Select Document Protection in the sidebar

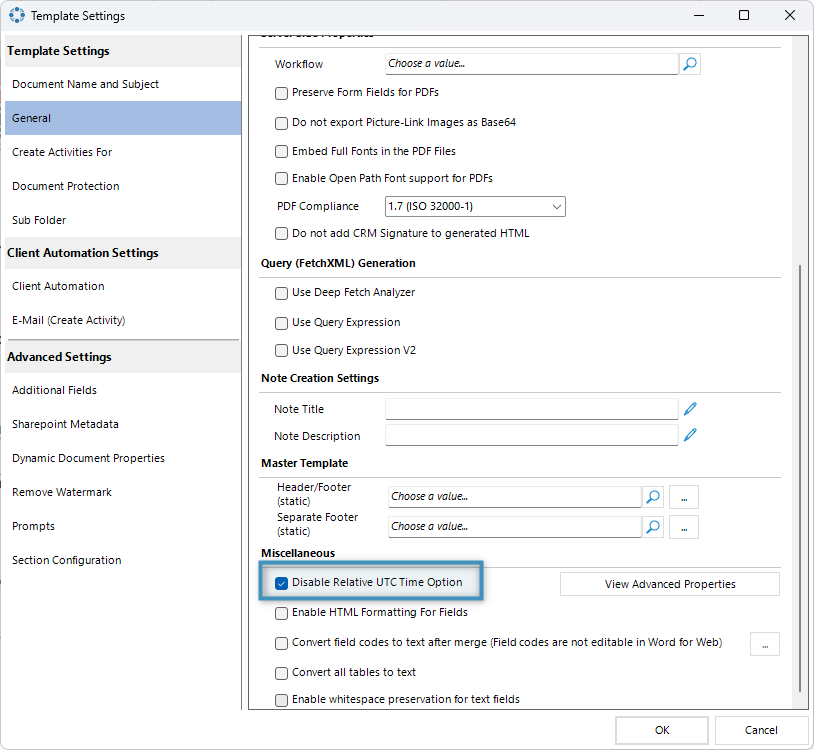[66, 186]
